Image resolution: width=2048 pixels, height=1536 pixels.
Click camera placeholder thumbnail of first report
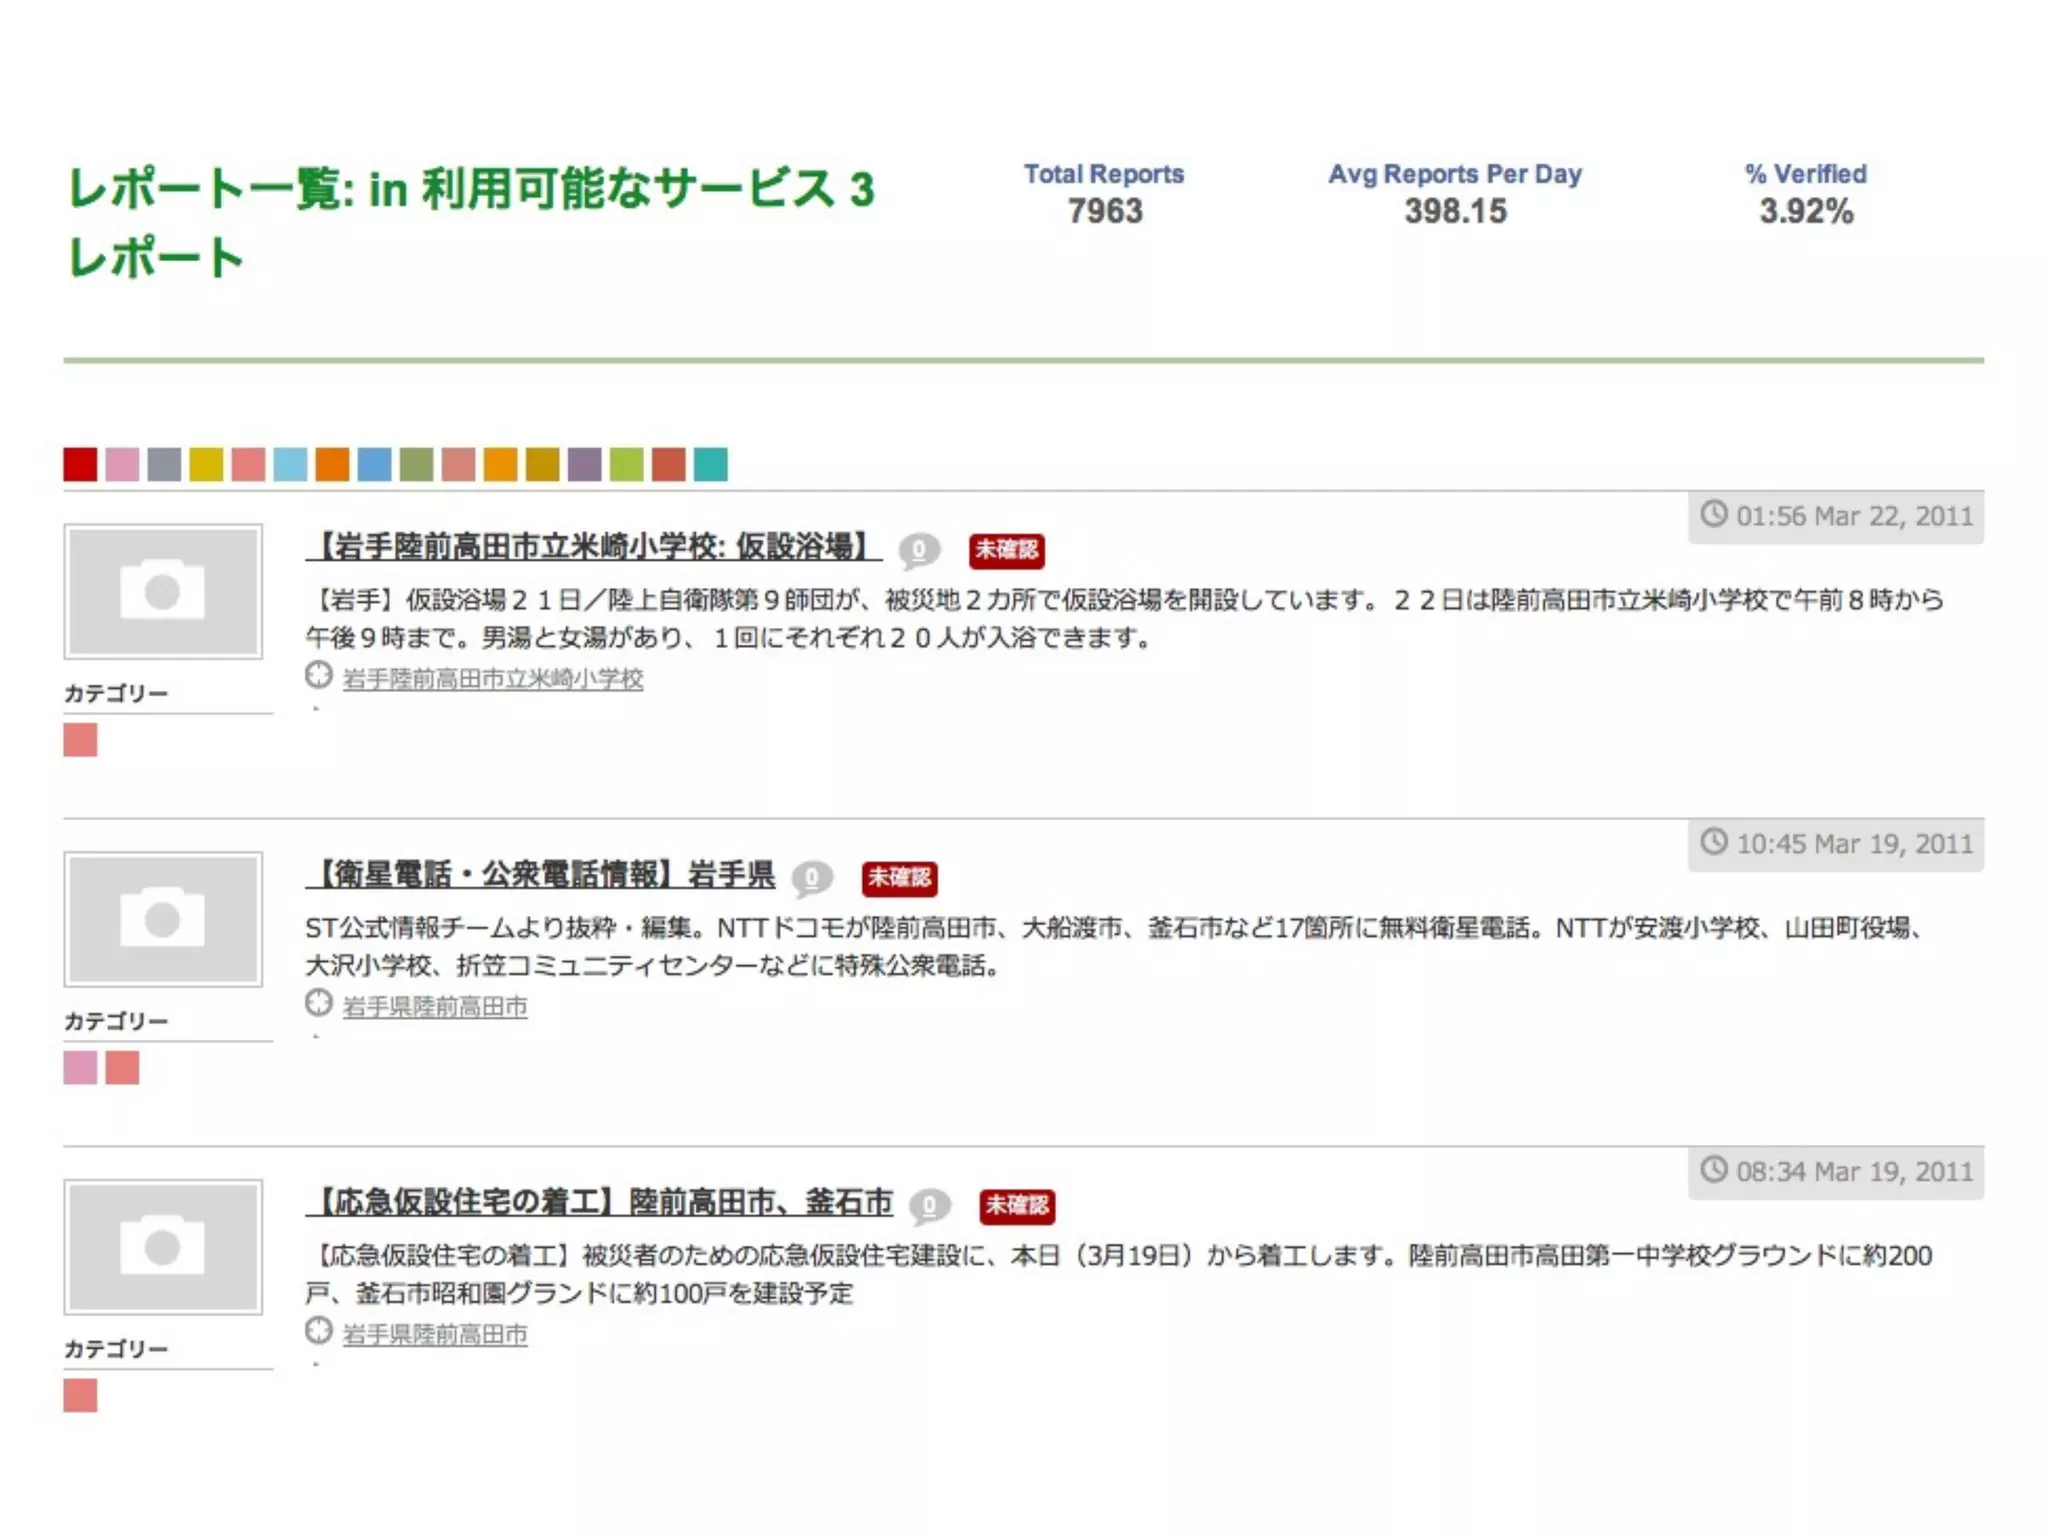click(163, 591)
